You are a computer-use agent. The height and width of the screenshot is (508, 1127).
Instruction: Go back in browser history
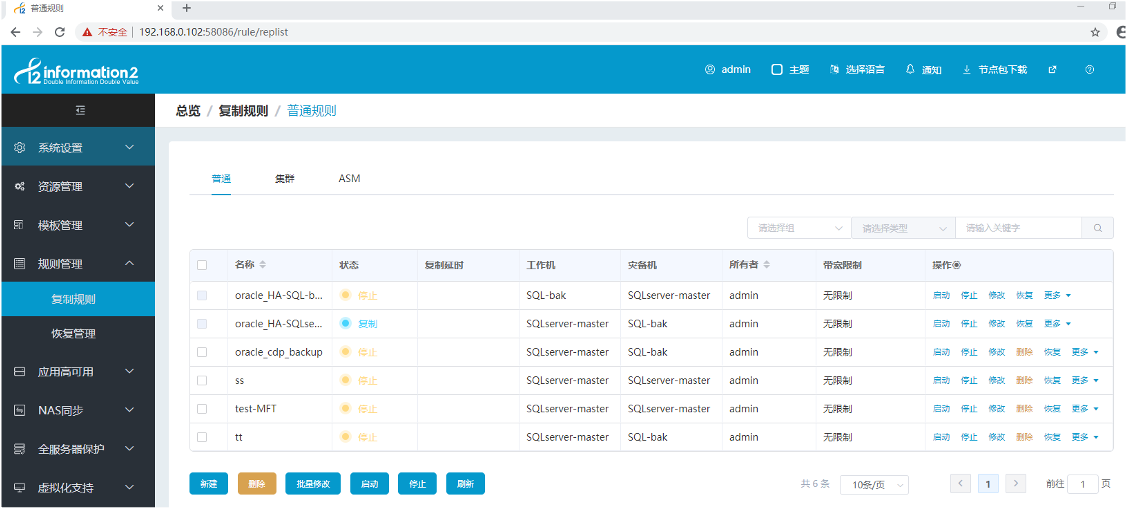(x=15, y=32)
